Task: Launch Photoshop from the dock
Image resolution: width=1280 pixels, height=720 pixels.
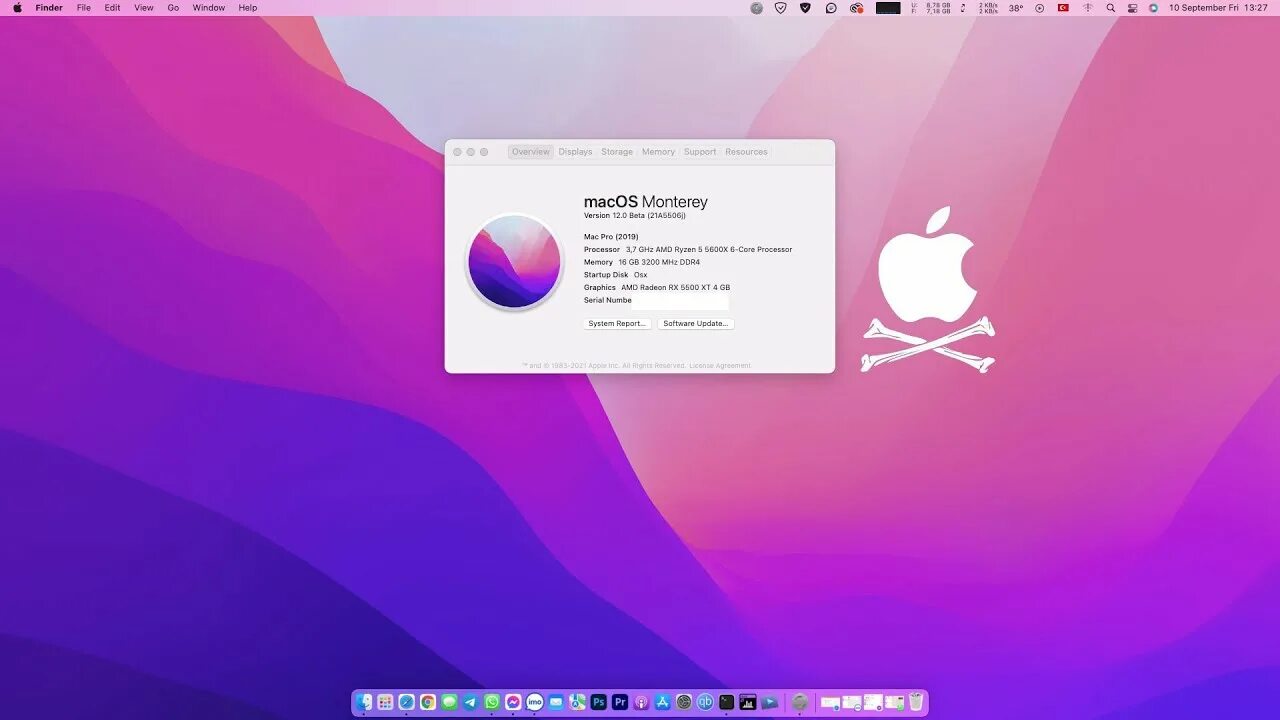Action: point(599,702)
